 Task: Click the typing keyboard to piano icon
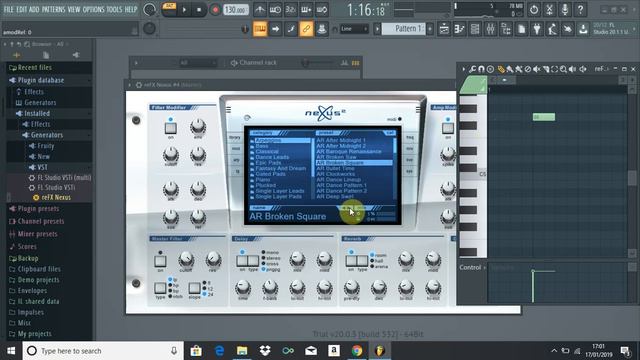[260, 29]
